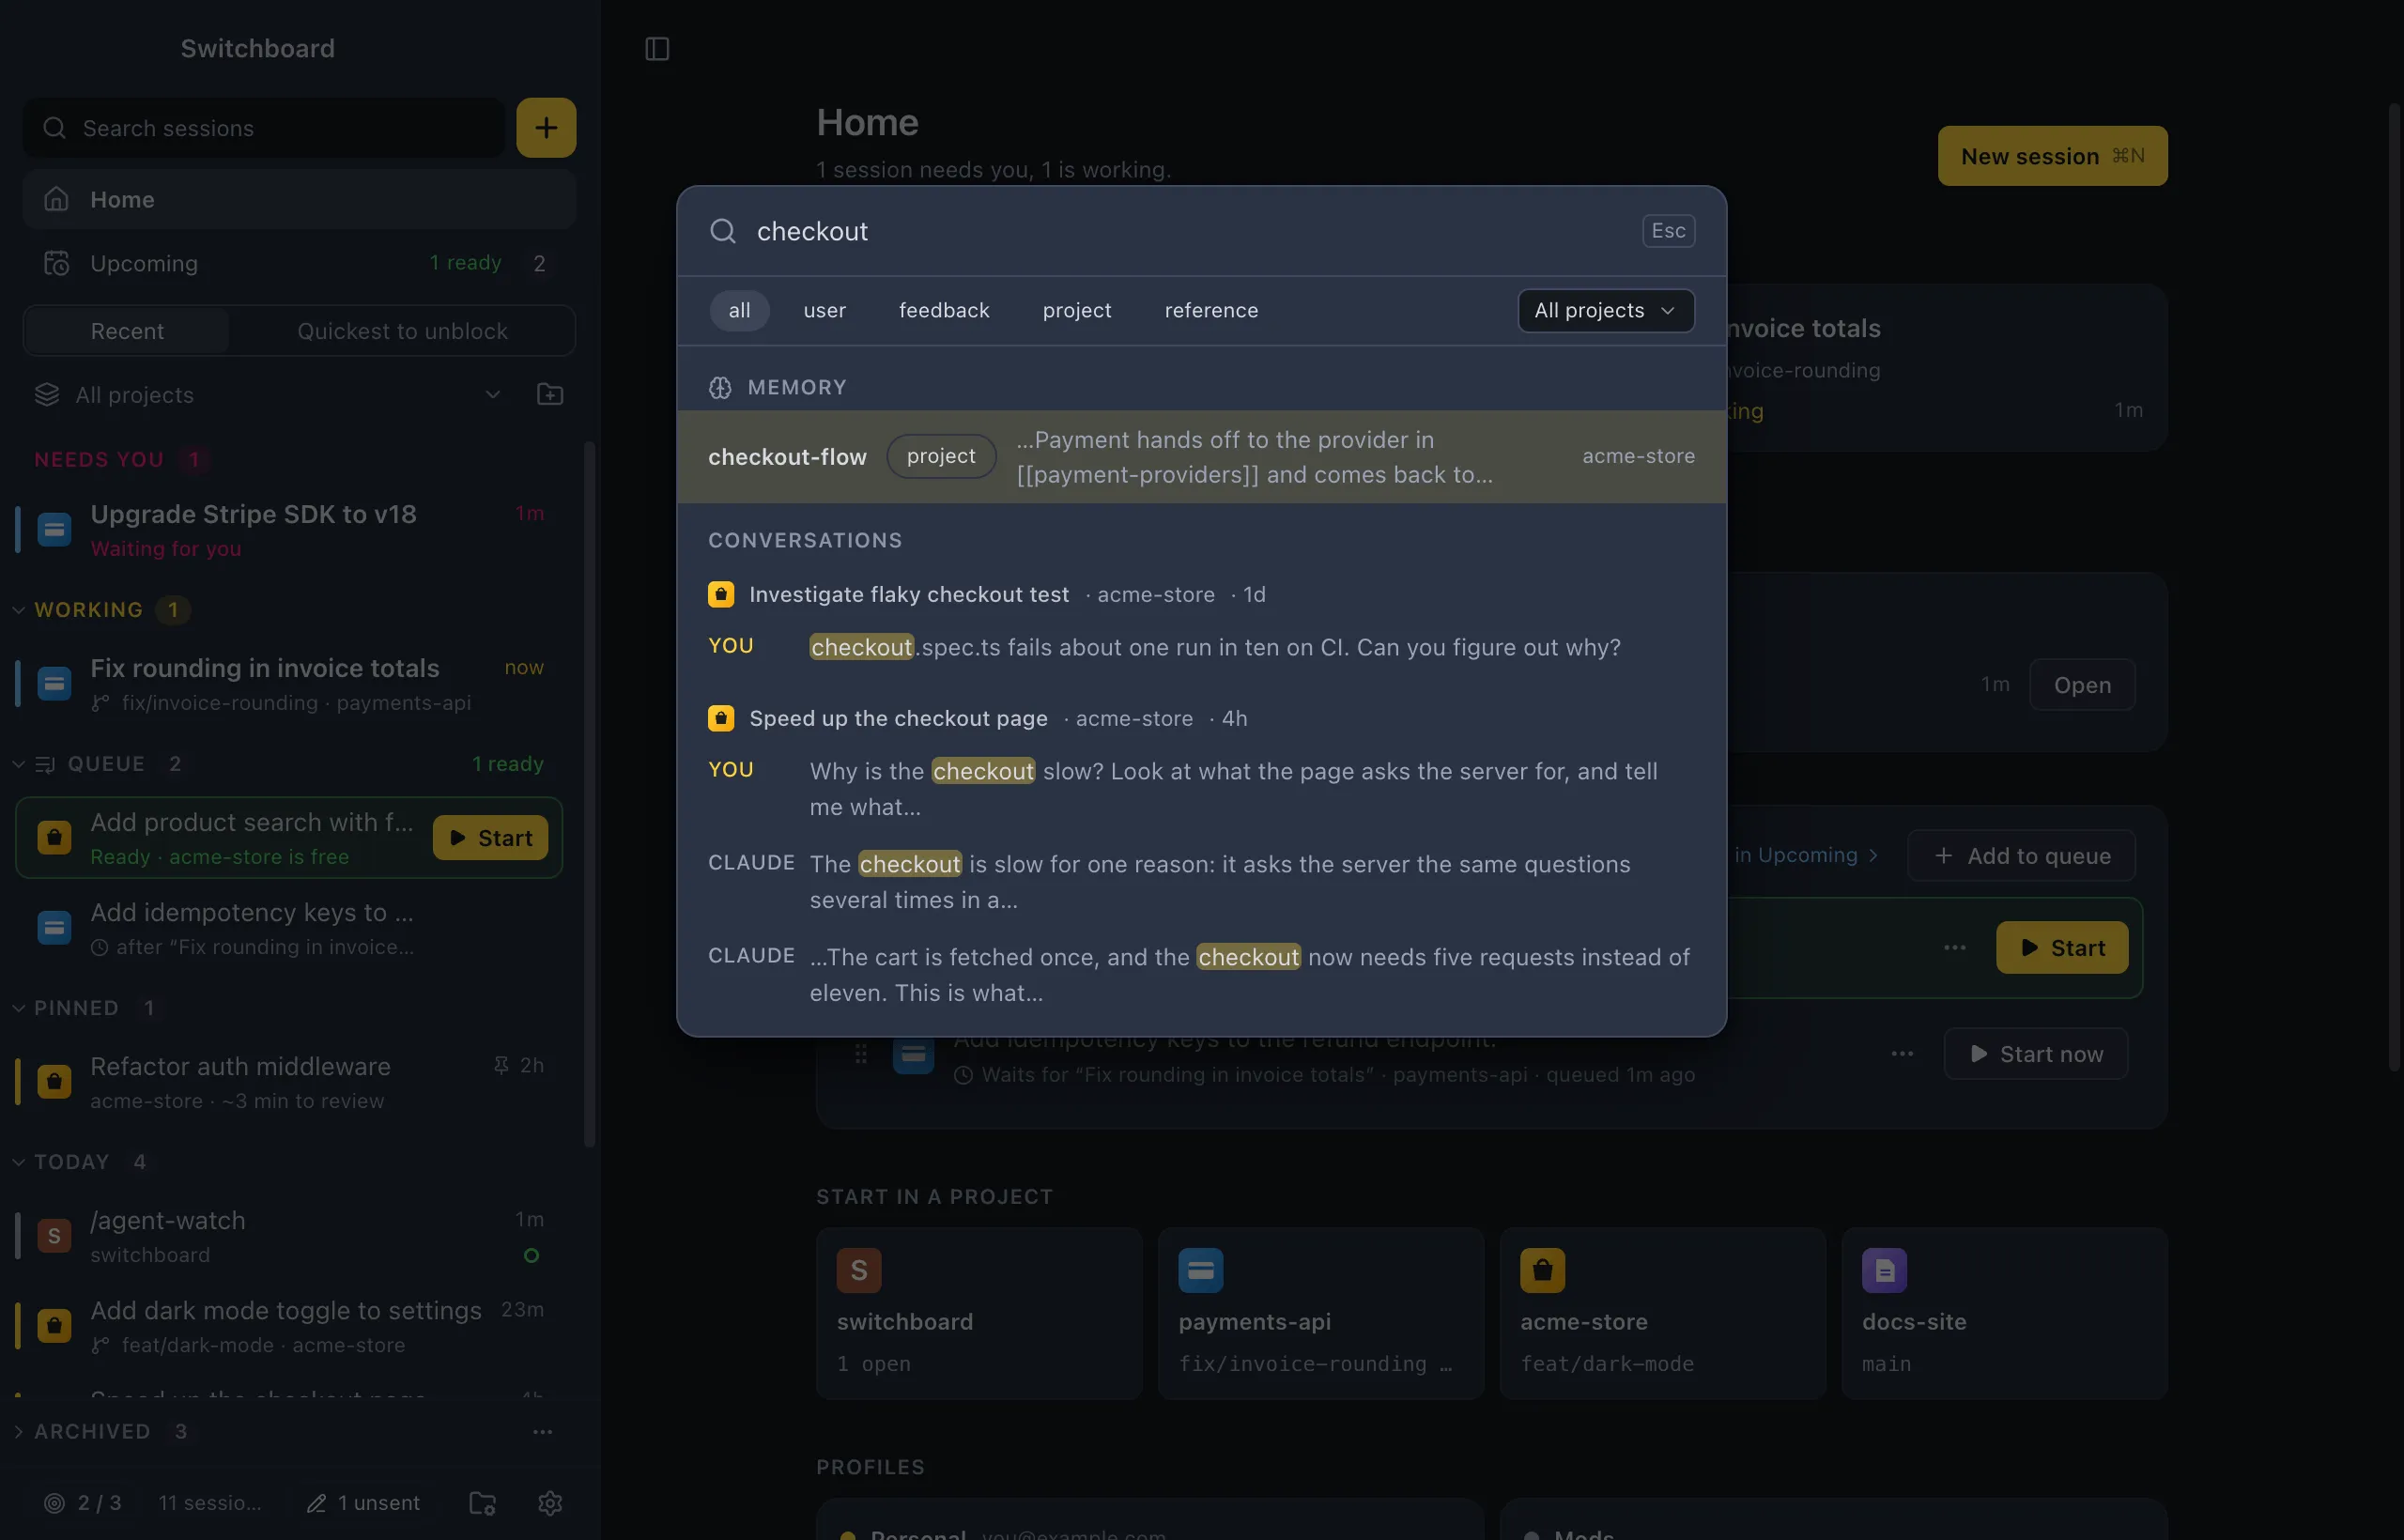Click the yellow Start button in main queue

click(x=2062, y=947)
